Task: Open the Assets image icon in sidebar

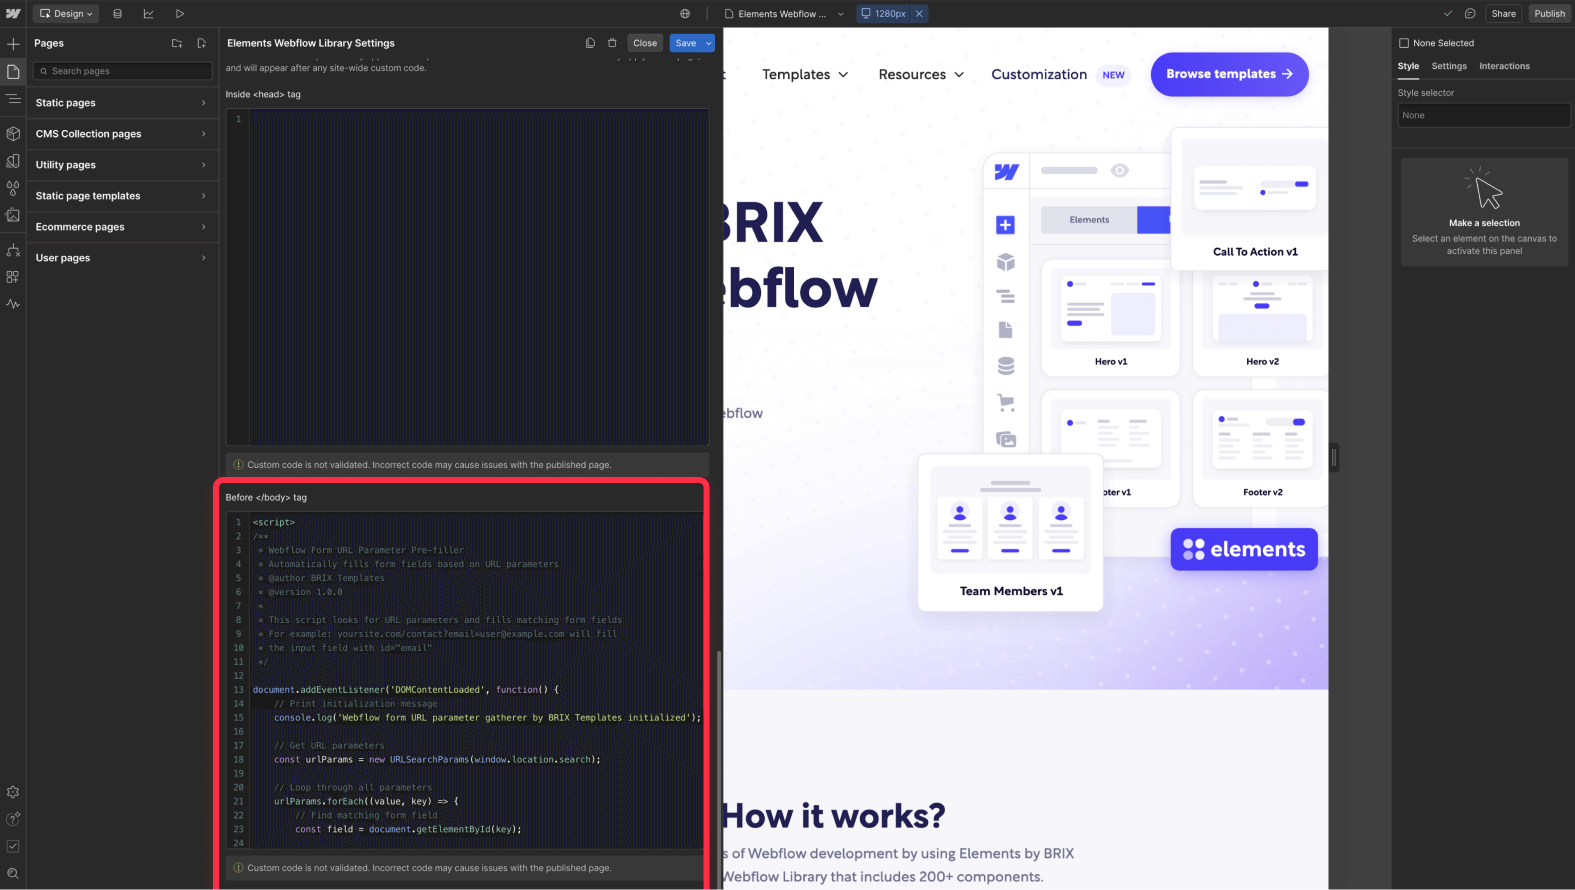Action: pyautogui.click(x=13, y=215)
